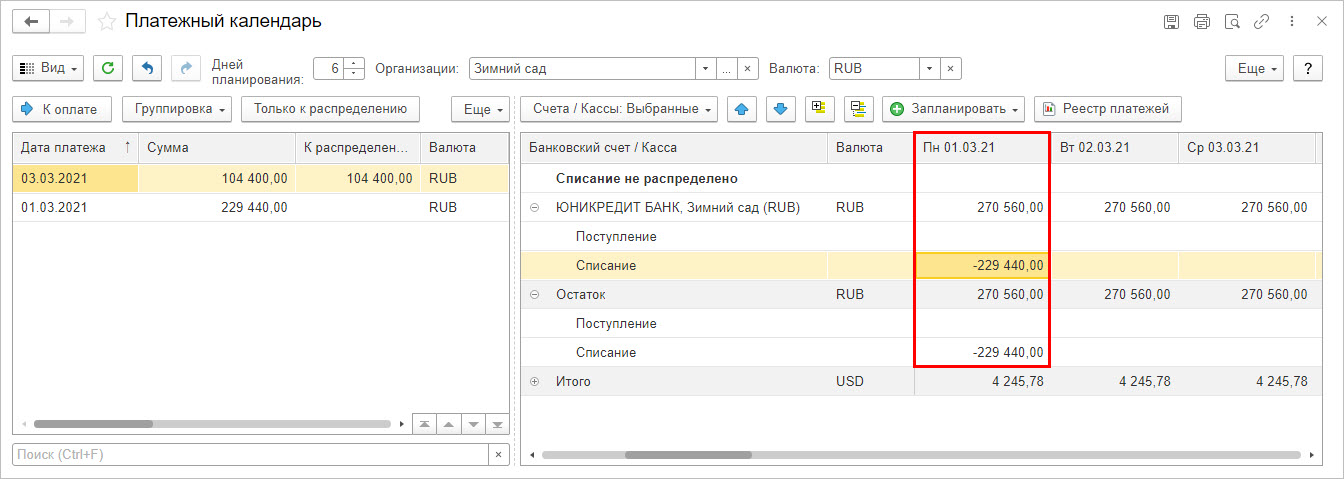Collapse the ЮНИКРЕДИТ БАНК row

tap(534, 208)
